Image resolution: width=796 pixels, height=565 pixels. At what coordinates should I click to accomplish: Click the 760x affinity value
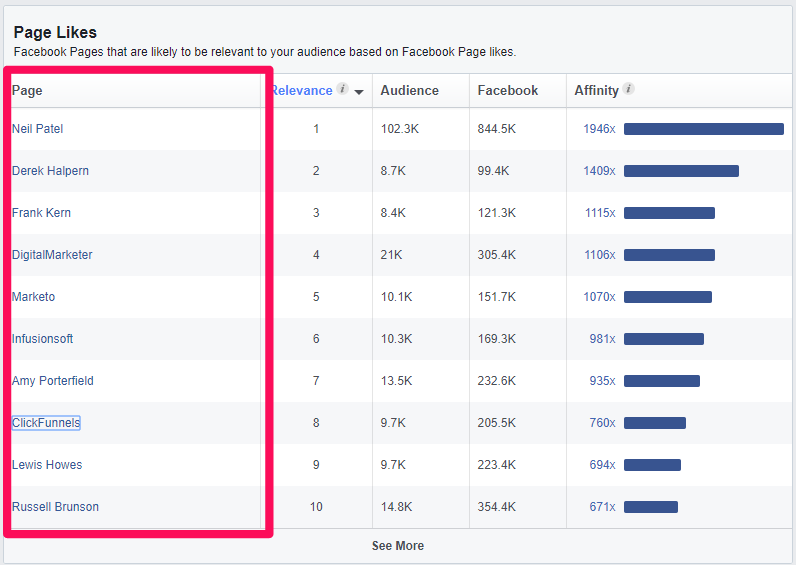pyautogui.click(x=602, y=423)
